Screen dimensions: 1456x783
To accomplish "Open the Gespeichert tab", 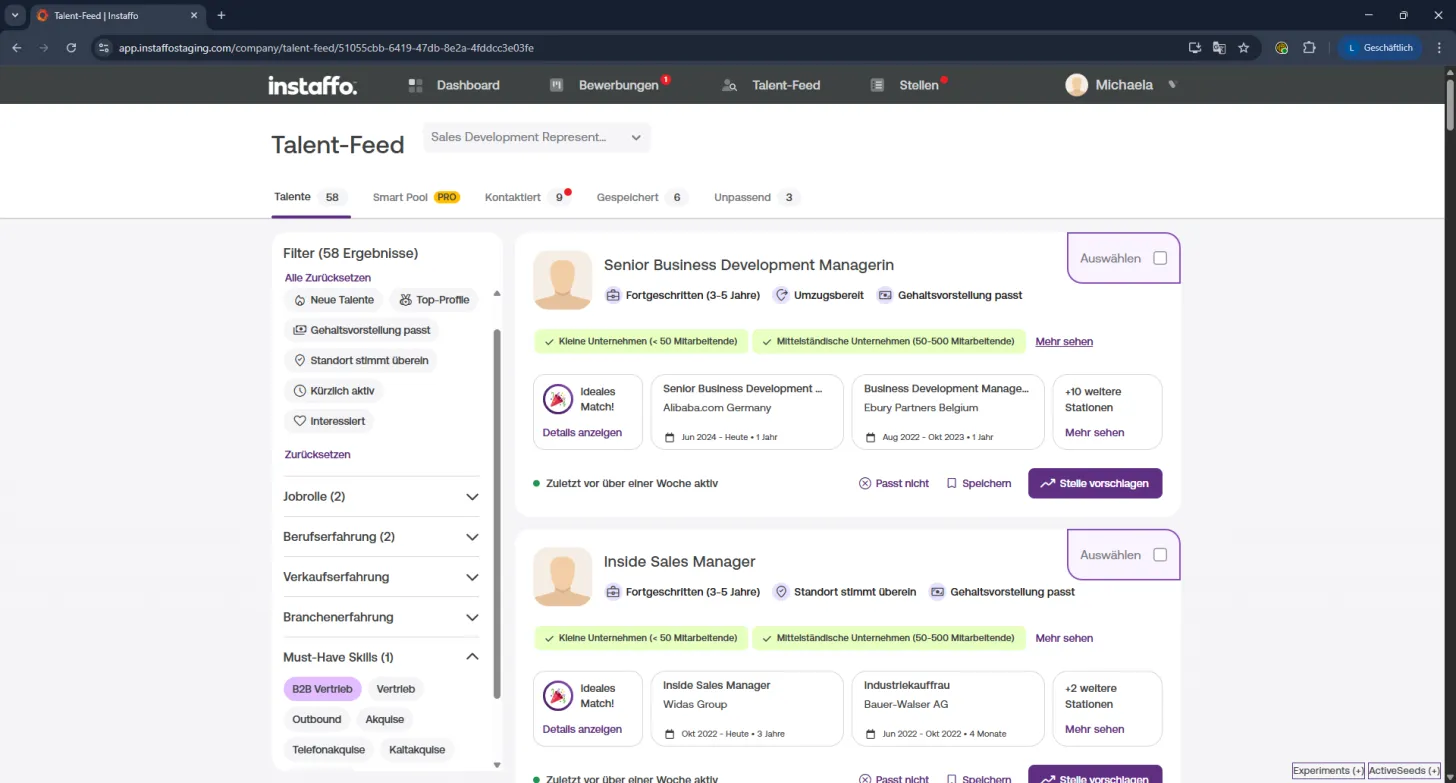I will (x=642, y=197).
